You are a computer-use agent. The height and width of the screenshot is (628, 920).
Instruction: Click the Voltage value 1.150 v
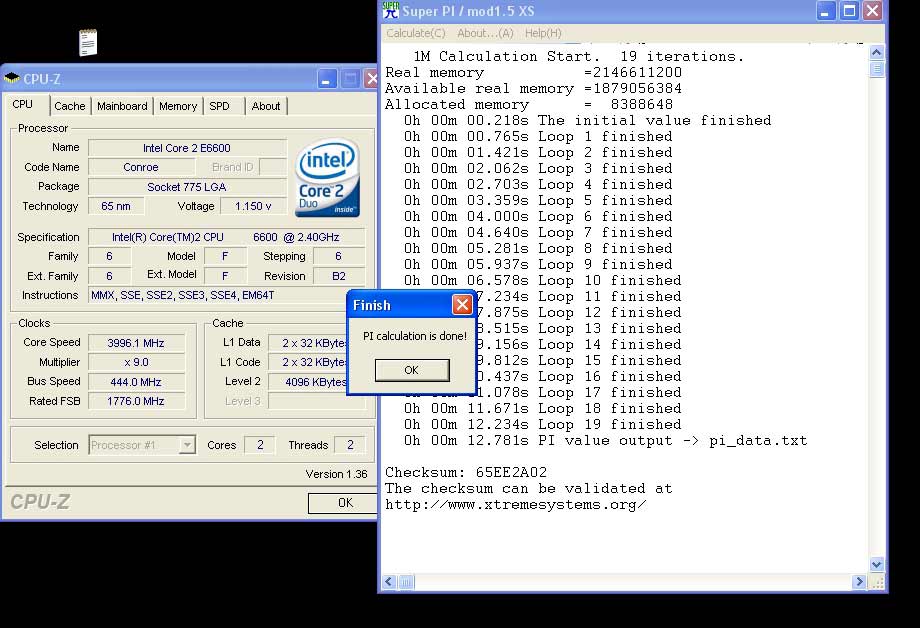coord(253,206)
